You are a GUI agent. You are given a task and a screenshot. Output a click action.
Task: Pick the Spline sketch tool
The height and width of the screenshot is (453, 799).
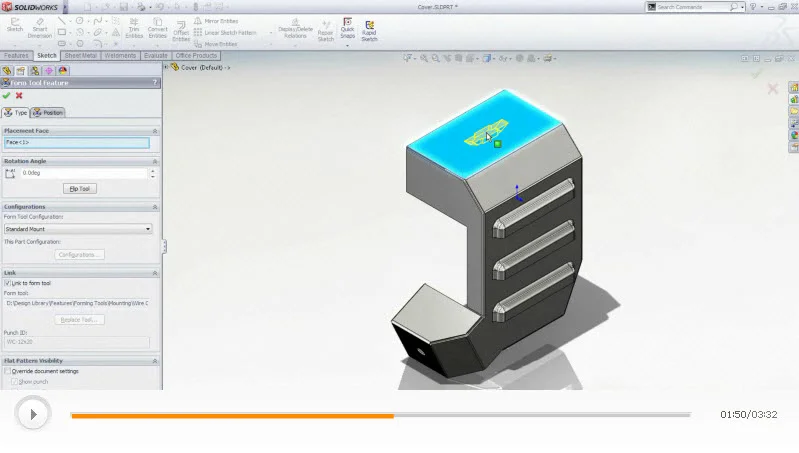point(97,21)
